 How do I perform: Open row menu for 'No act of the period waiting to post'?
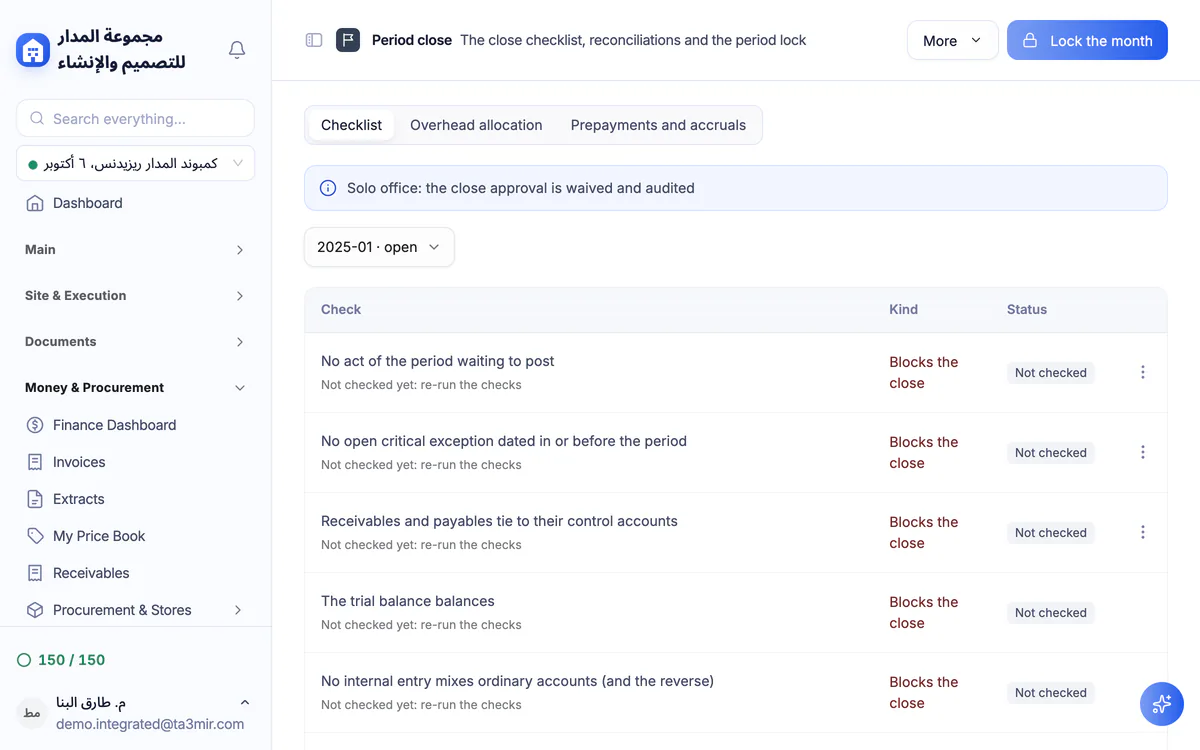pos(1143,372)
